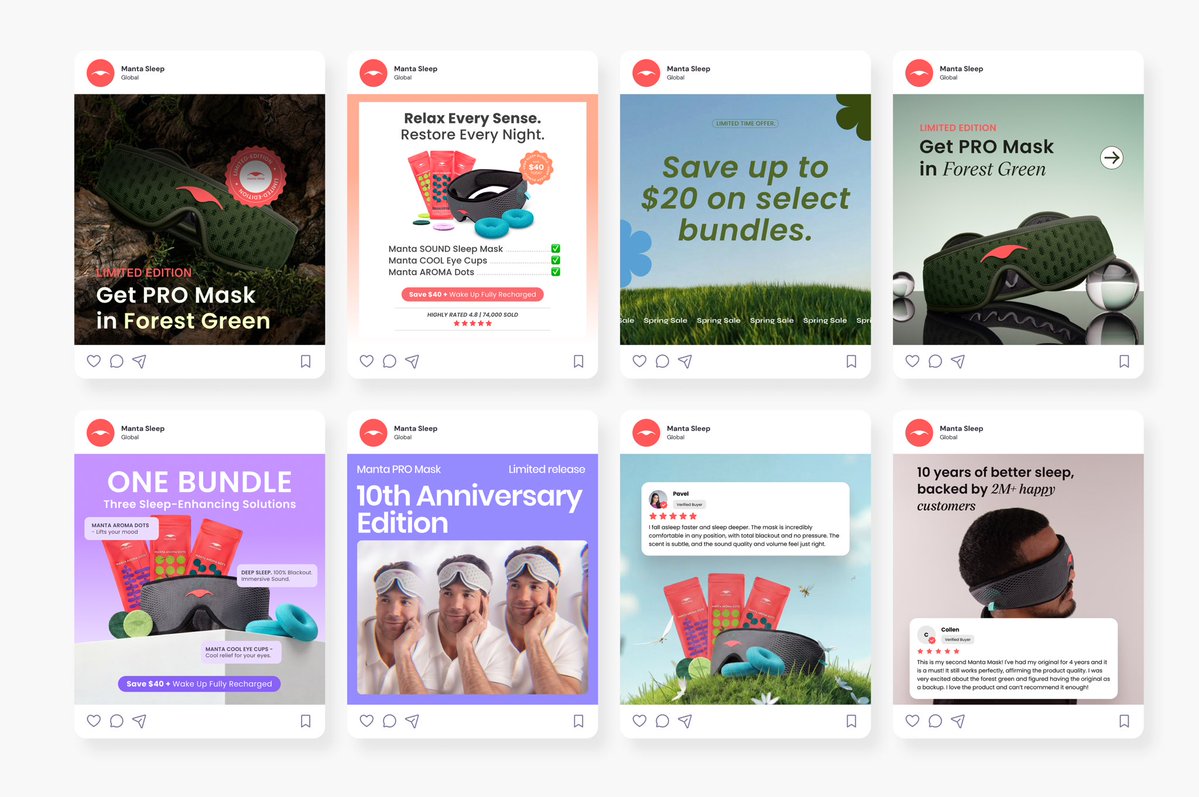1199x797 pixels.
Task: Like the '10th Anniversary Edition' post
Action: pos(366,721)
